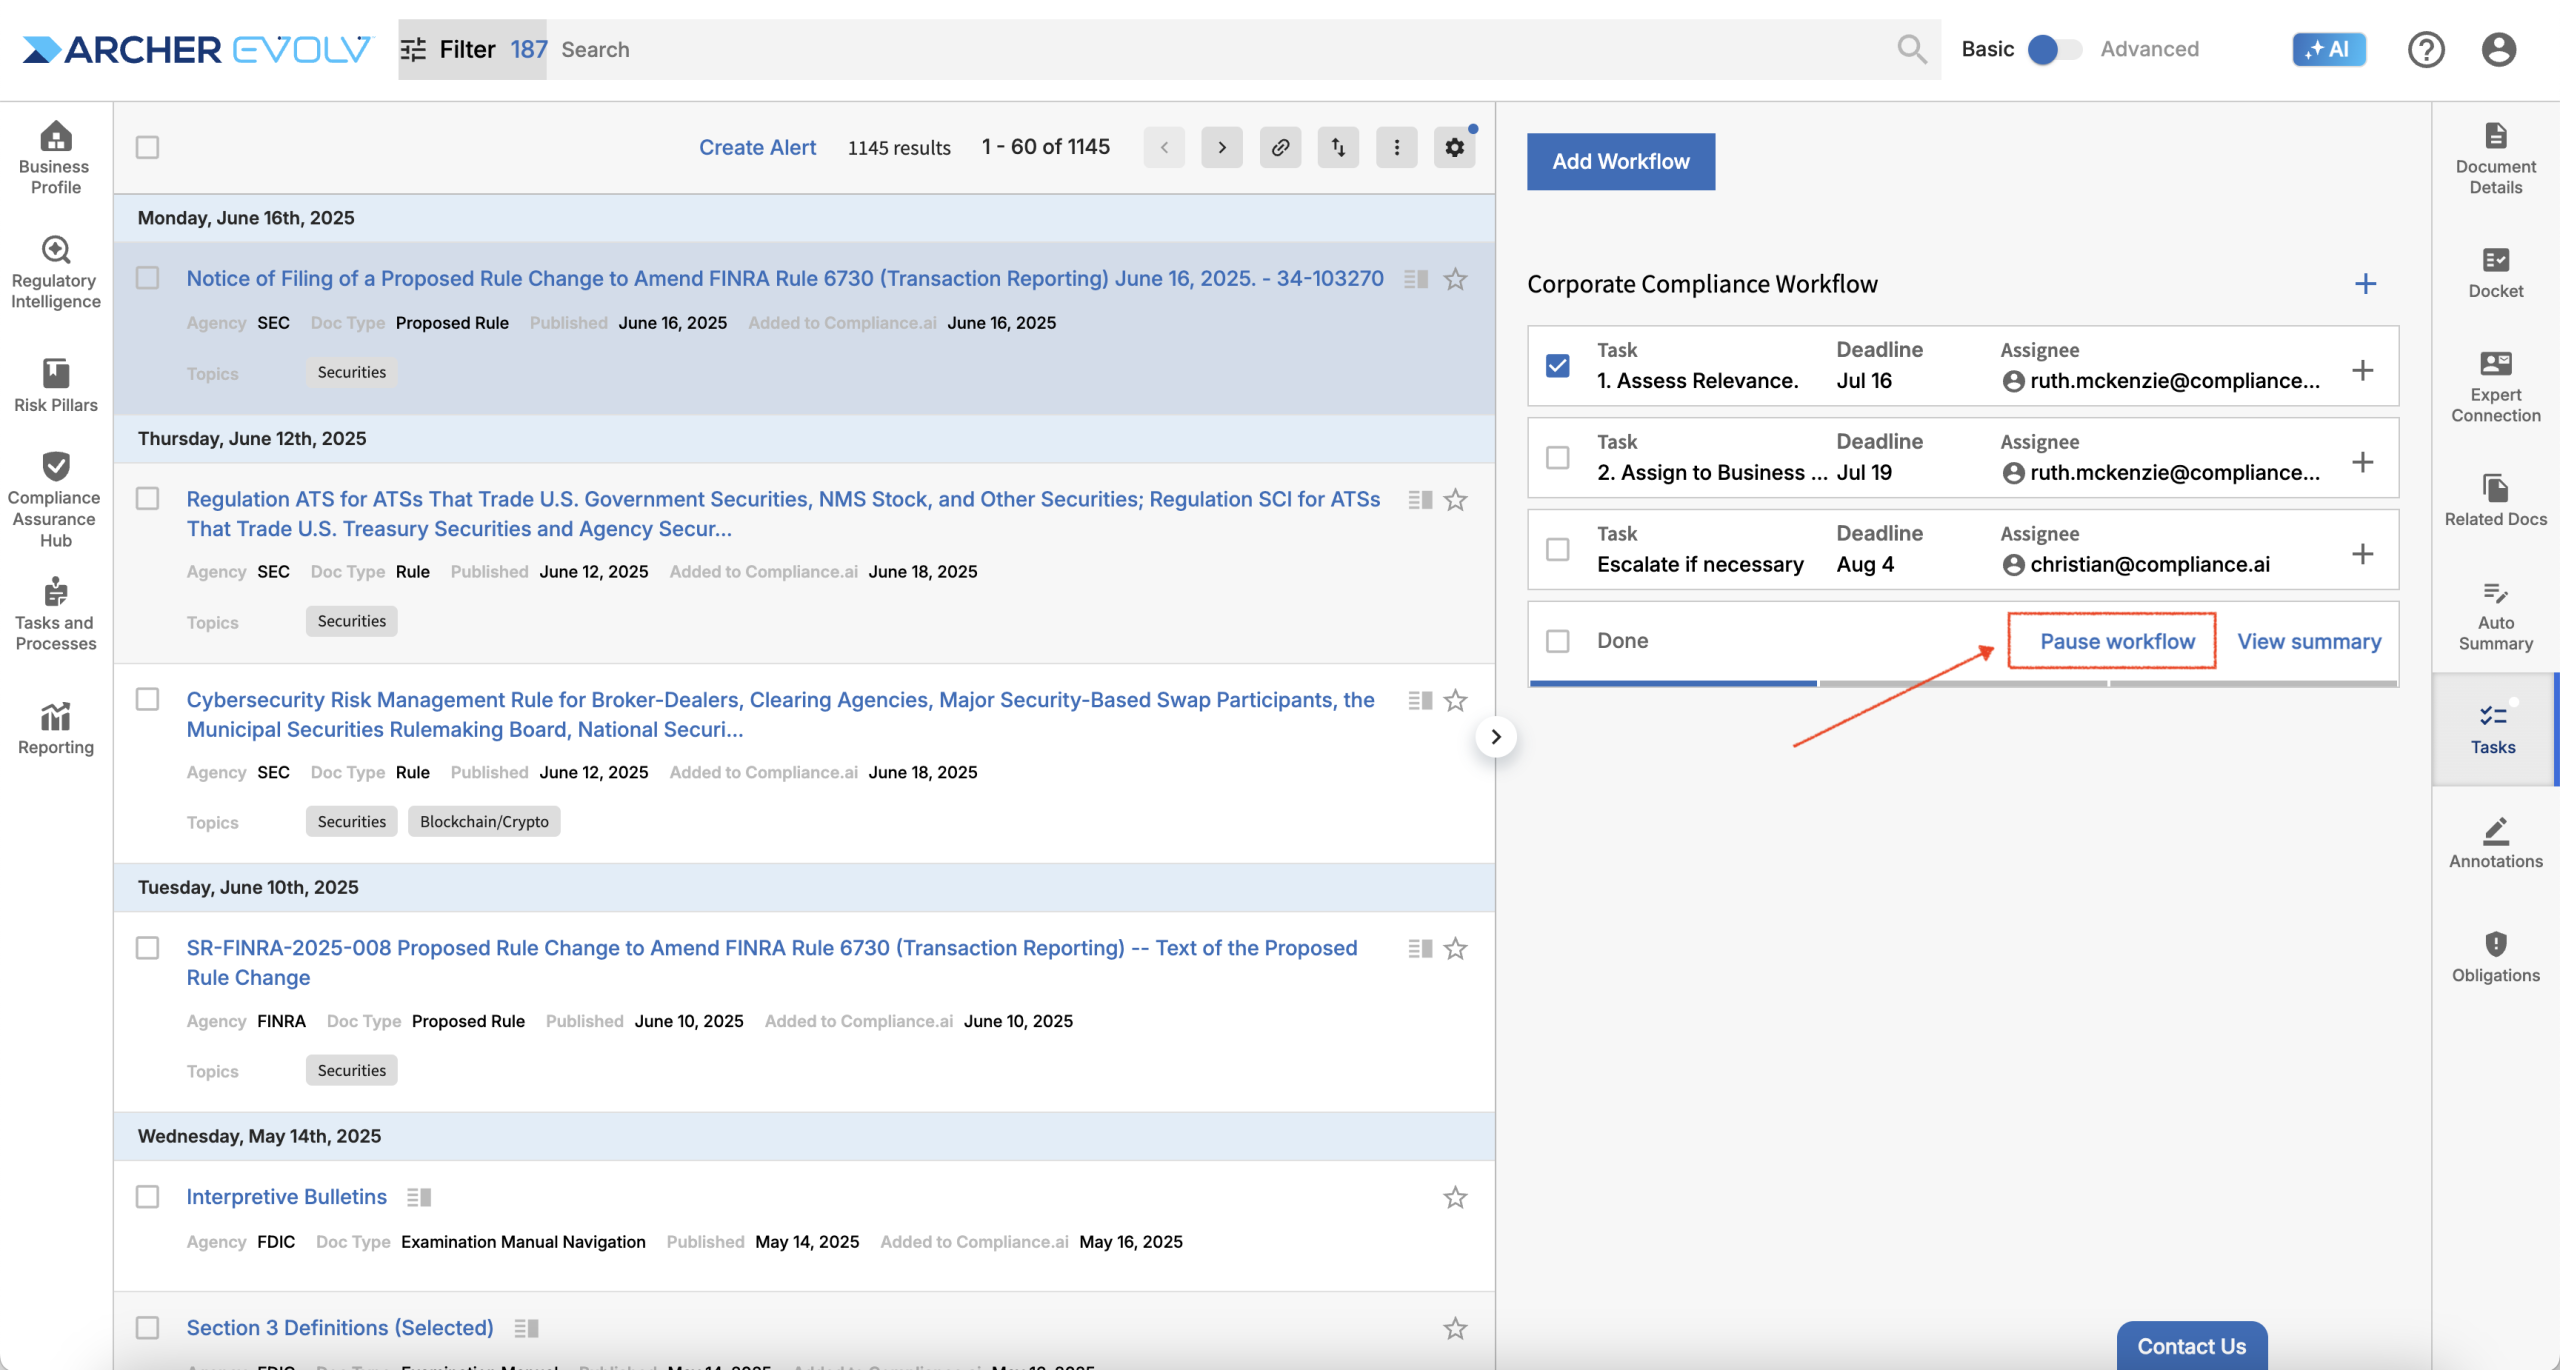Select the Interpretive Bulletins document checkbox

147,1197
